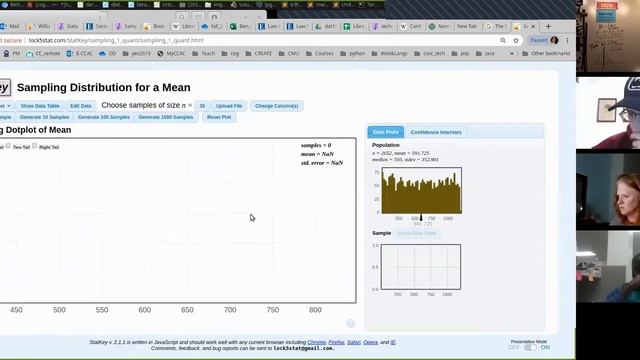Viewport: 640px width, 360px height.
Task: Check the Right Tail checkbox
Action: (34, 146)
